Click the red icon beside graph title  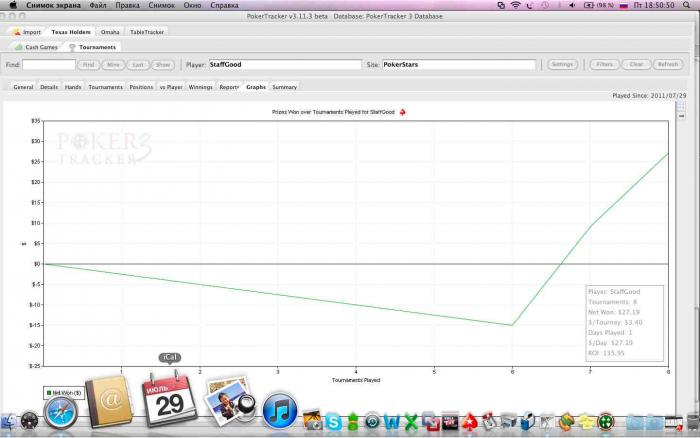tap(402, 112)
